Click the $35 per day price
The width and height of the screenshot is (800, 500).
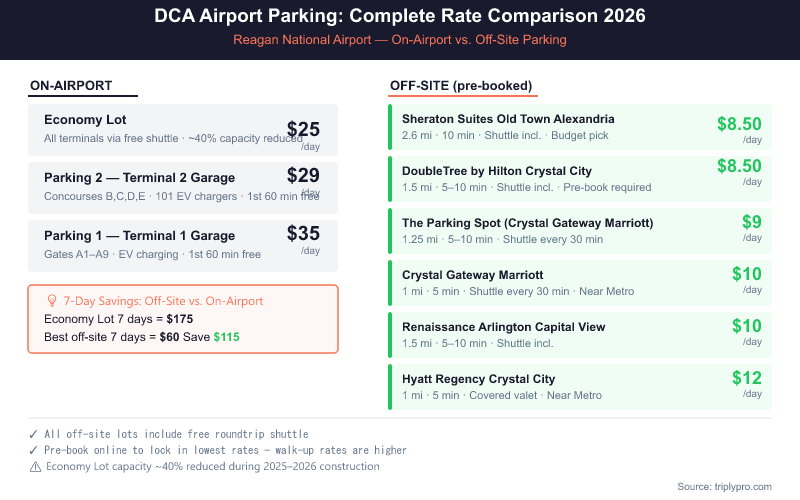[x=303, y=234]
